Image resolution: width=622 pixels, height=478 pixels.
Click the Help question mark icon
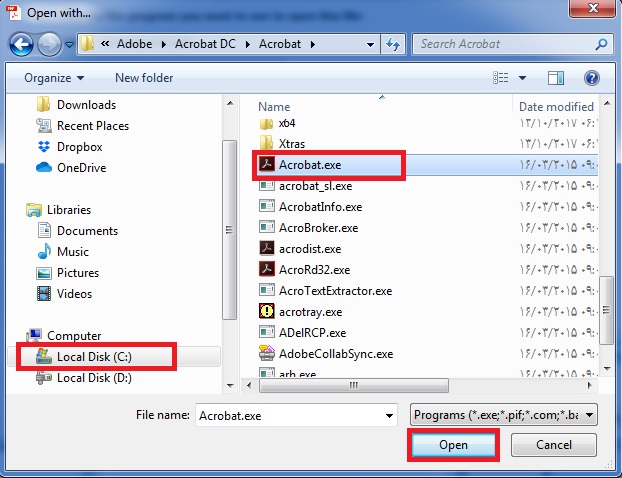tap(591, 78)
